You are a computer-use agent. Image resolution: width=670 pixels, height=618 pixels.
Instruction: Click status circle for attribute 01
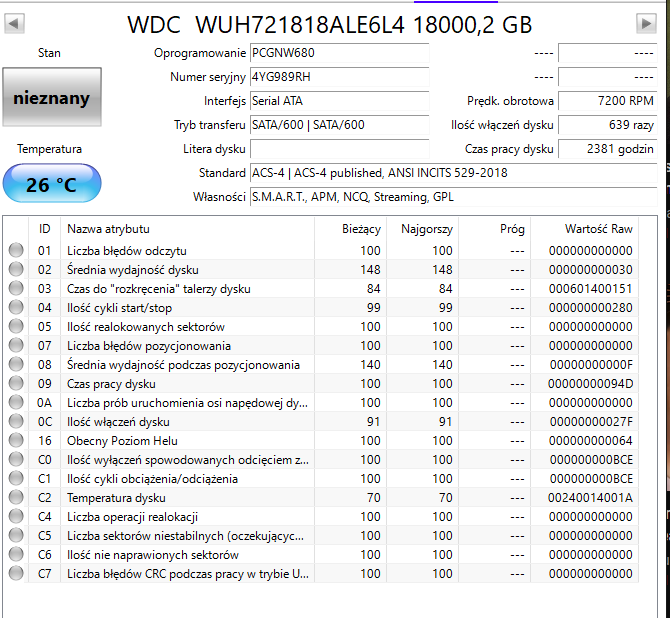click(16, 250)
